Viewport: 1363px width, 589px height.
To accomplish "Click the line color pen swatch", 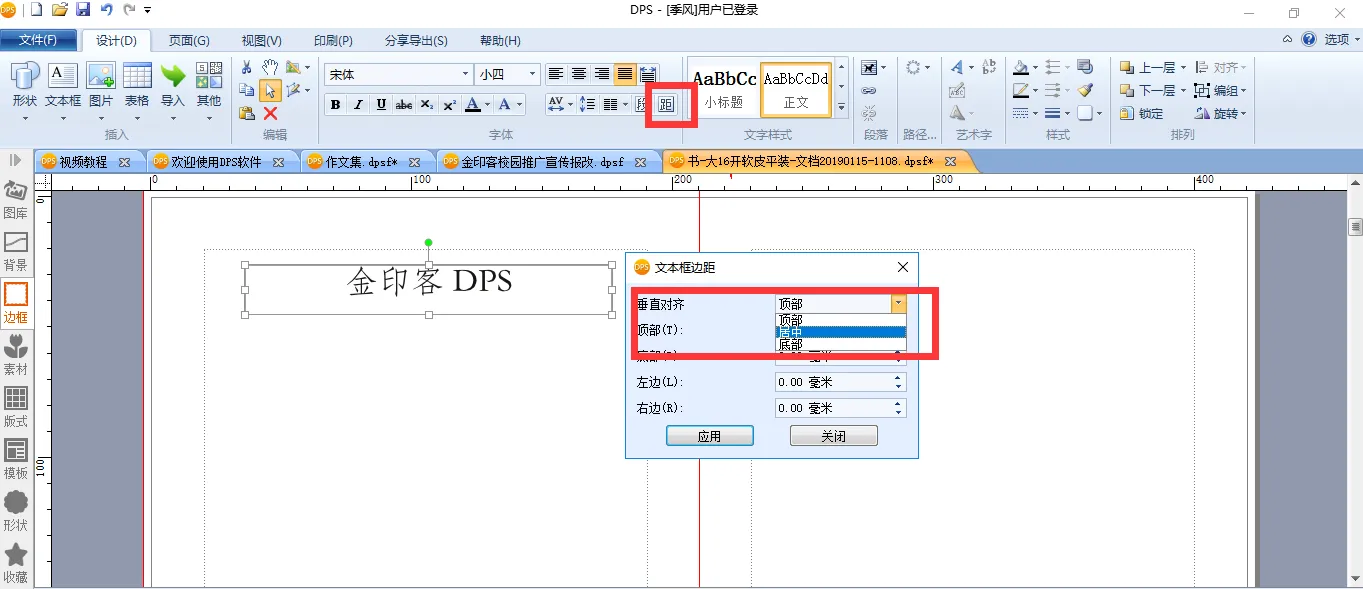I will point(1020,90).
